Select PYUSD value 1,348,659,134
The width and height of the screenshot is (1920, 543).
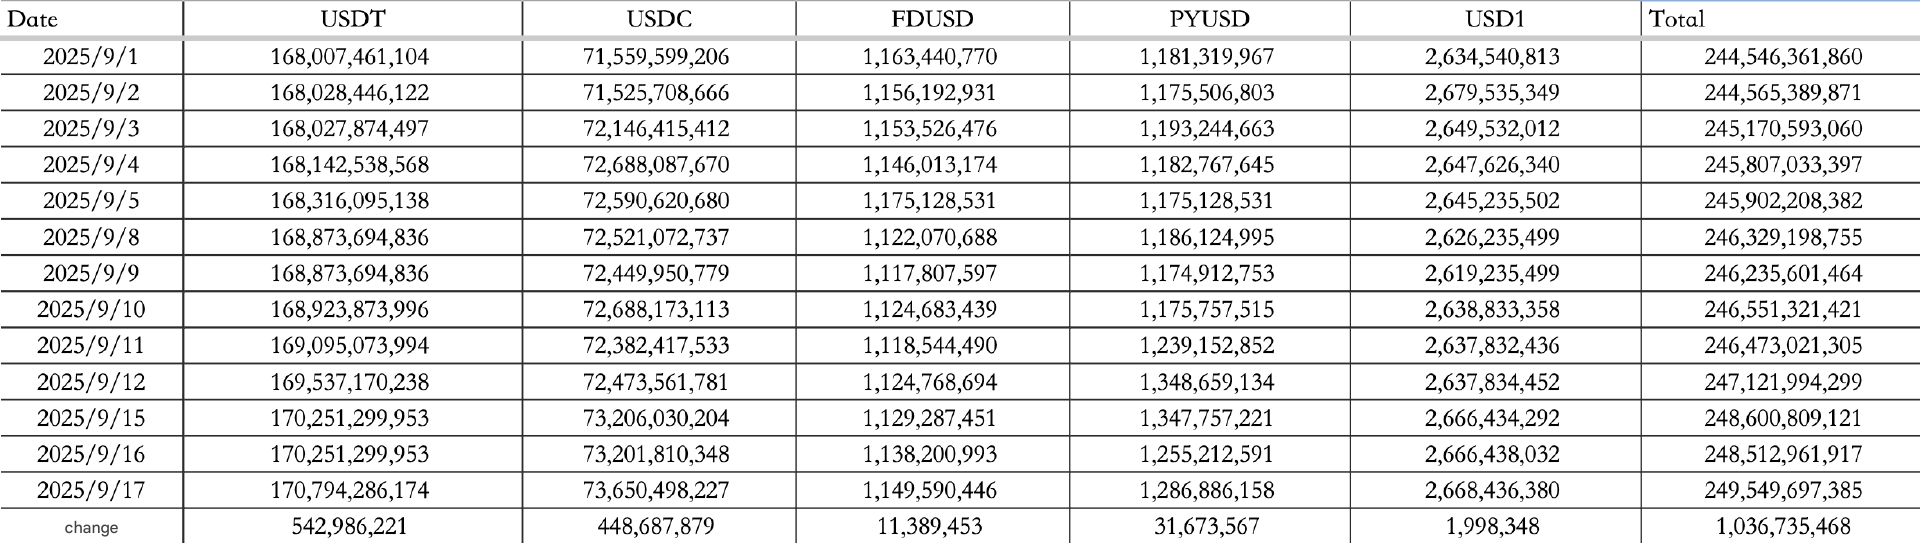pyautogui.click(x=1207, y=382)
